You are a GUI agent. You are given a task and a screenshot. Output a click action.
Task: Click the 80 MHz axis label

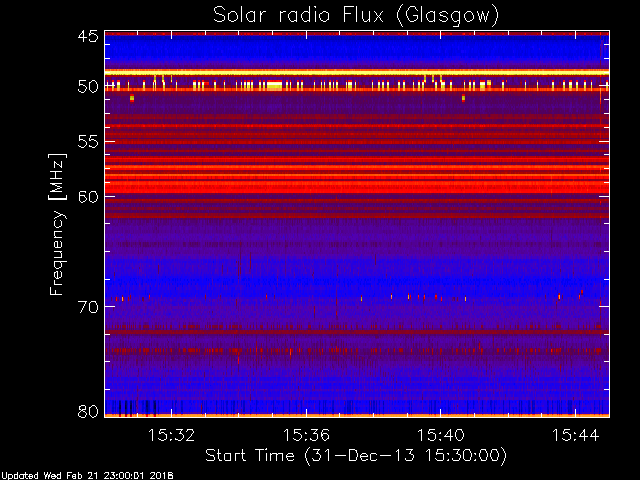point(88,411)
